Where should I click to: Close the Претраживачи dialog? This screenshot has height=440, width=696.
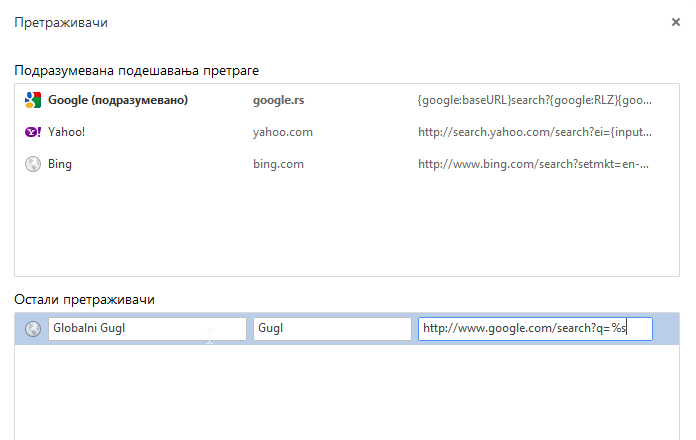click(x=676, y=22)
